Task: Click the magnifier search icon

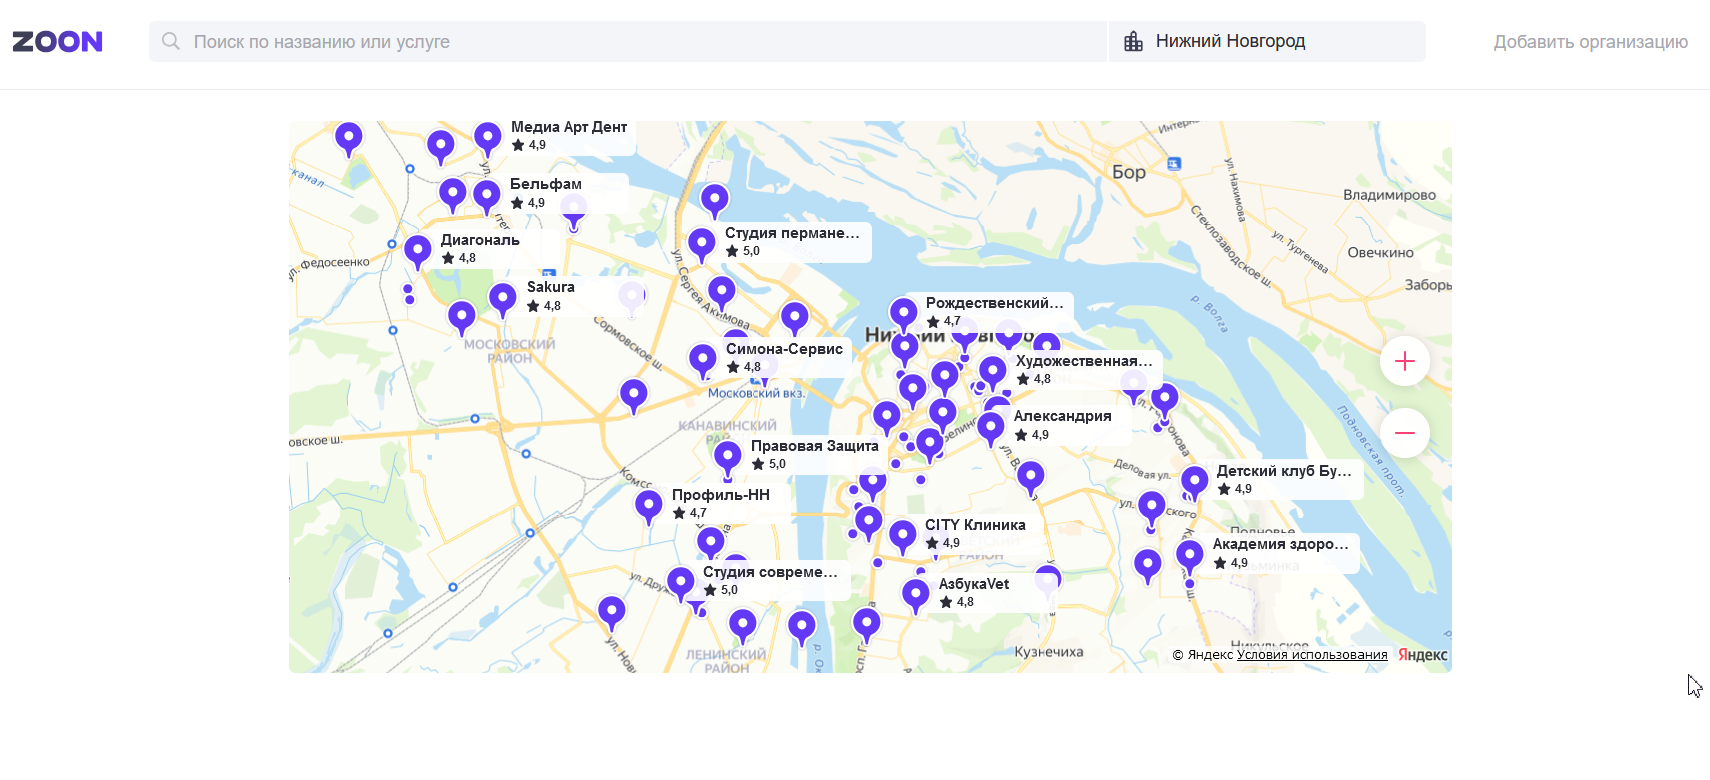Action: coord(171,41)
